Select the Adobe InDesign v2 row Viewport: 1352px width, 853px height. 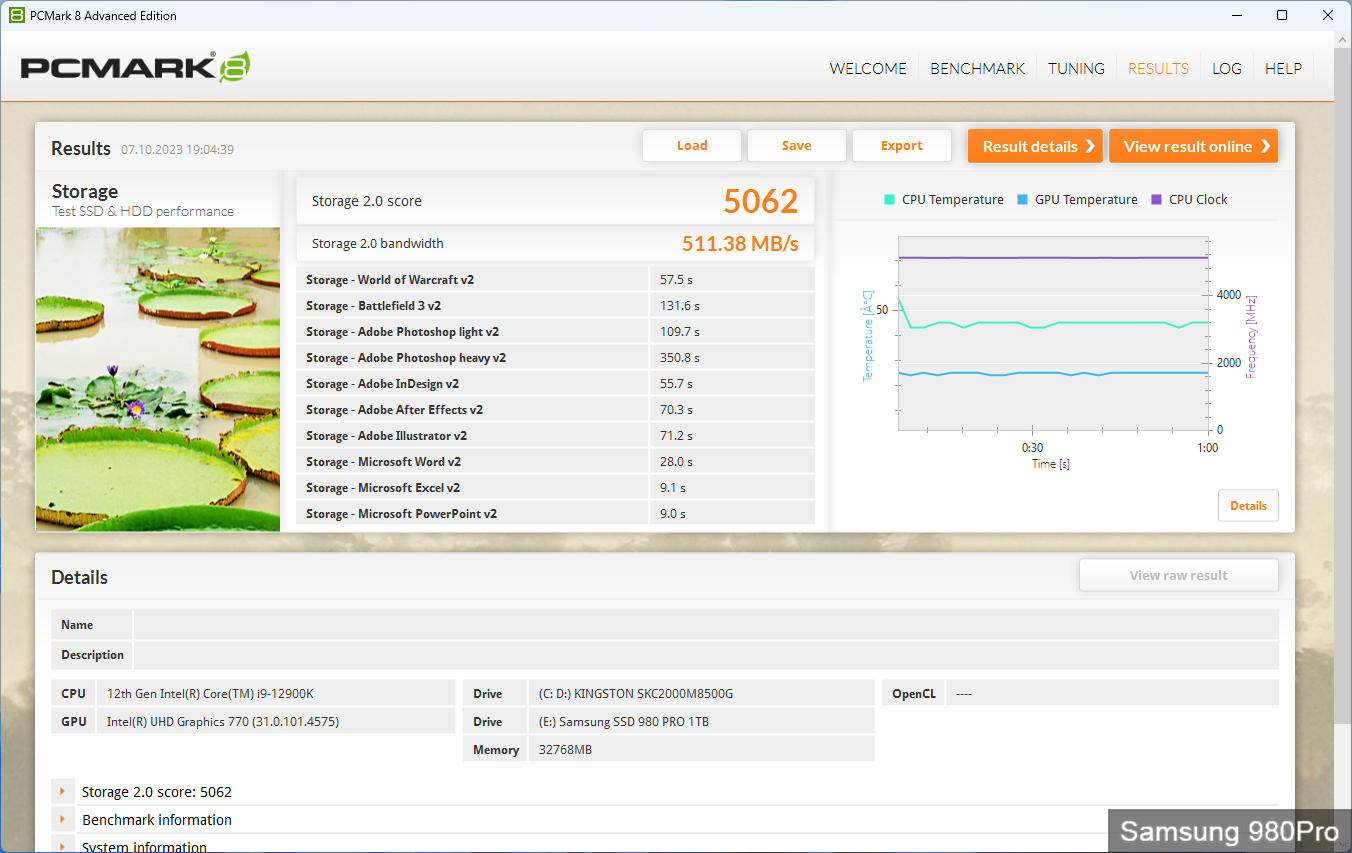(555, 384)
